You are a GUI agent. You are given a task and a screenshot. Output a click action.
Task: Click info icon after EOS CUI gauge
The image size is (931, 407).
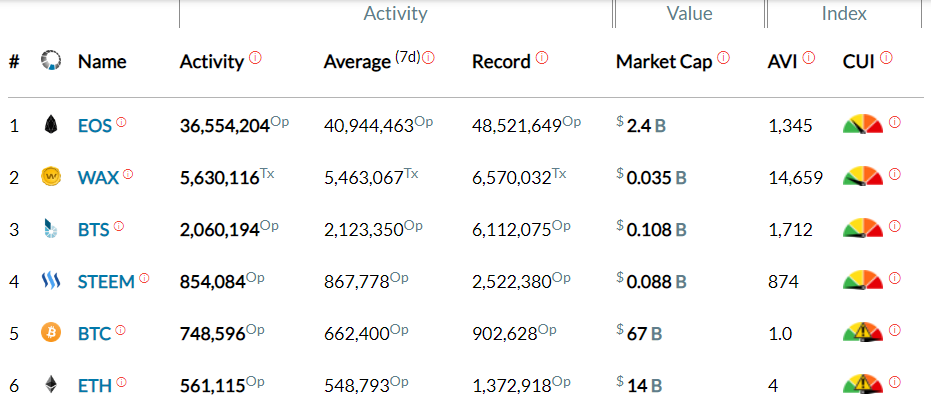pyautogui.click(x=895, y=122)
